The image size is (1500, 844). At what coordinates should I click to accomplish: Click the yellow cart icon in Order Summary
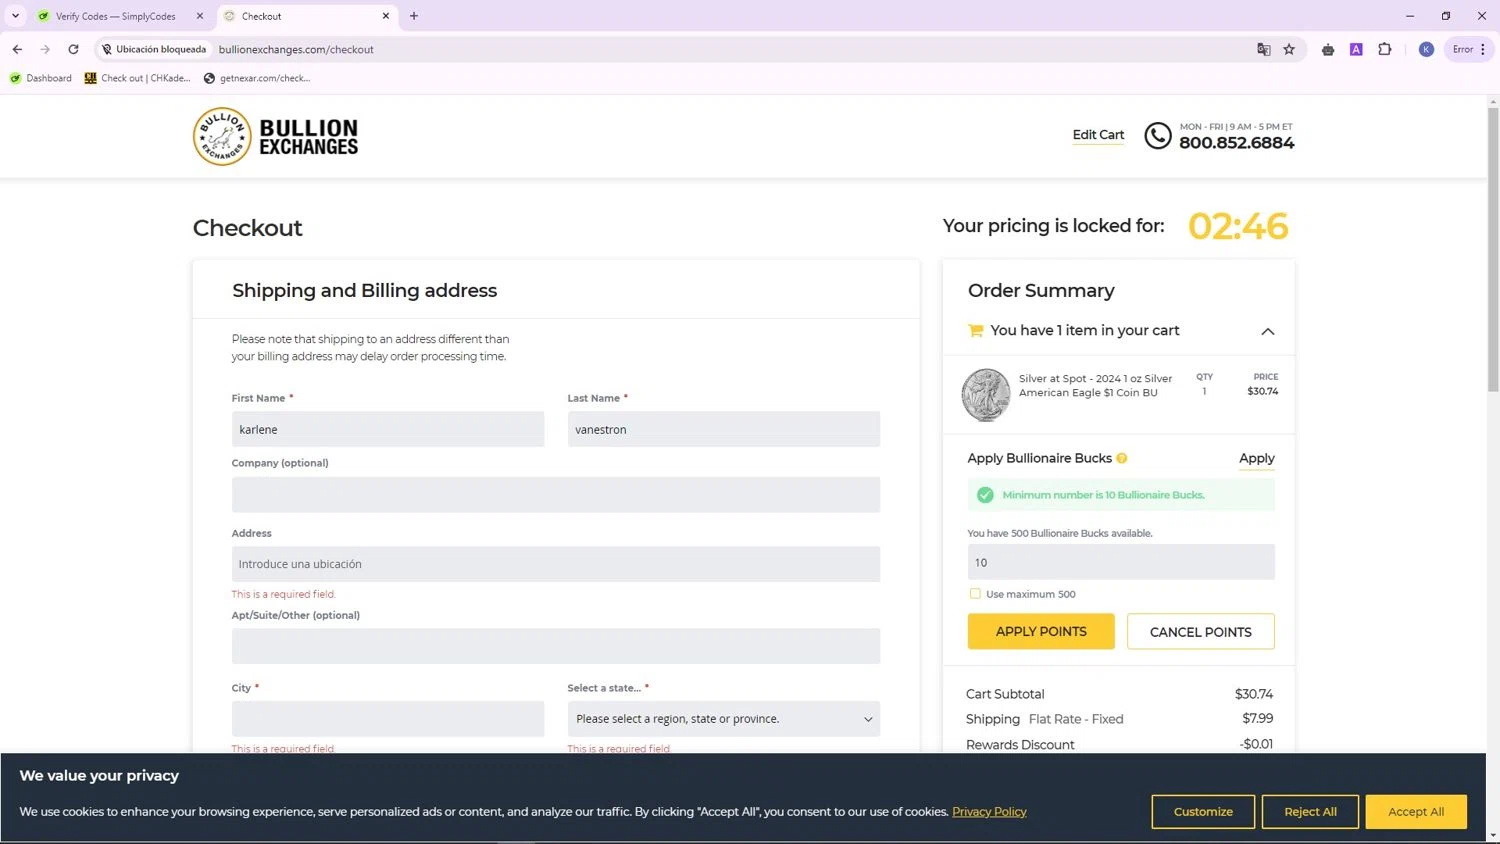tap(976, 330)
